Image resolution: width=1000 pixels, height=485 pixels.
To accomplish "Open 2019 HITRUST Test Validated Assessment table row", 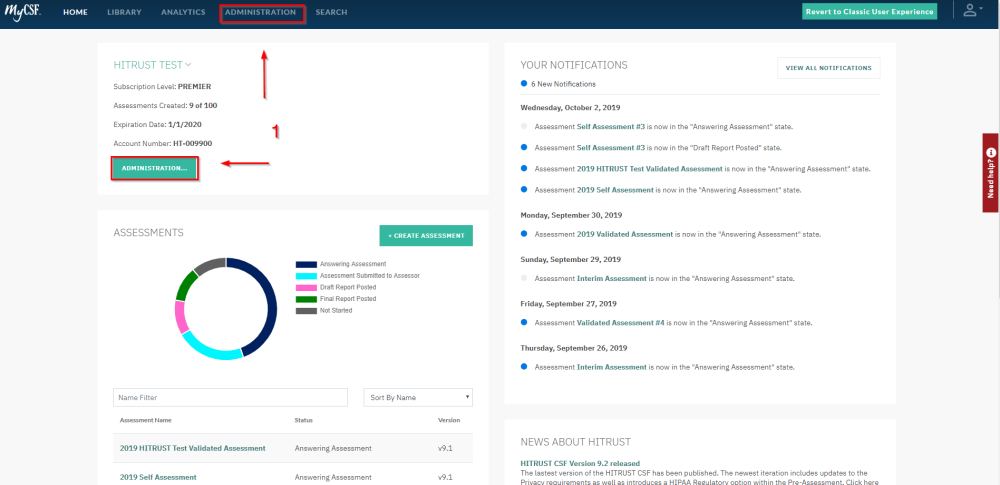I will 293,448.
